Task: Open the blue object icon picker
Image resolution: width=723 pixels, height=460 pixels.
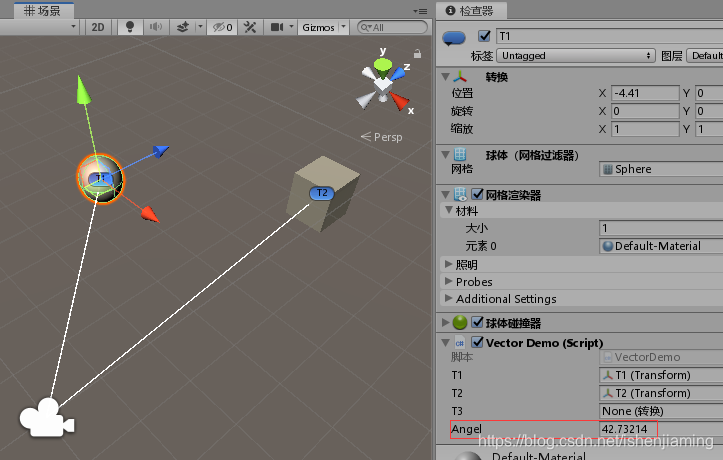Action: pos(454,38)
